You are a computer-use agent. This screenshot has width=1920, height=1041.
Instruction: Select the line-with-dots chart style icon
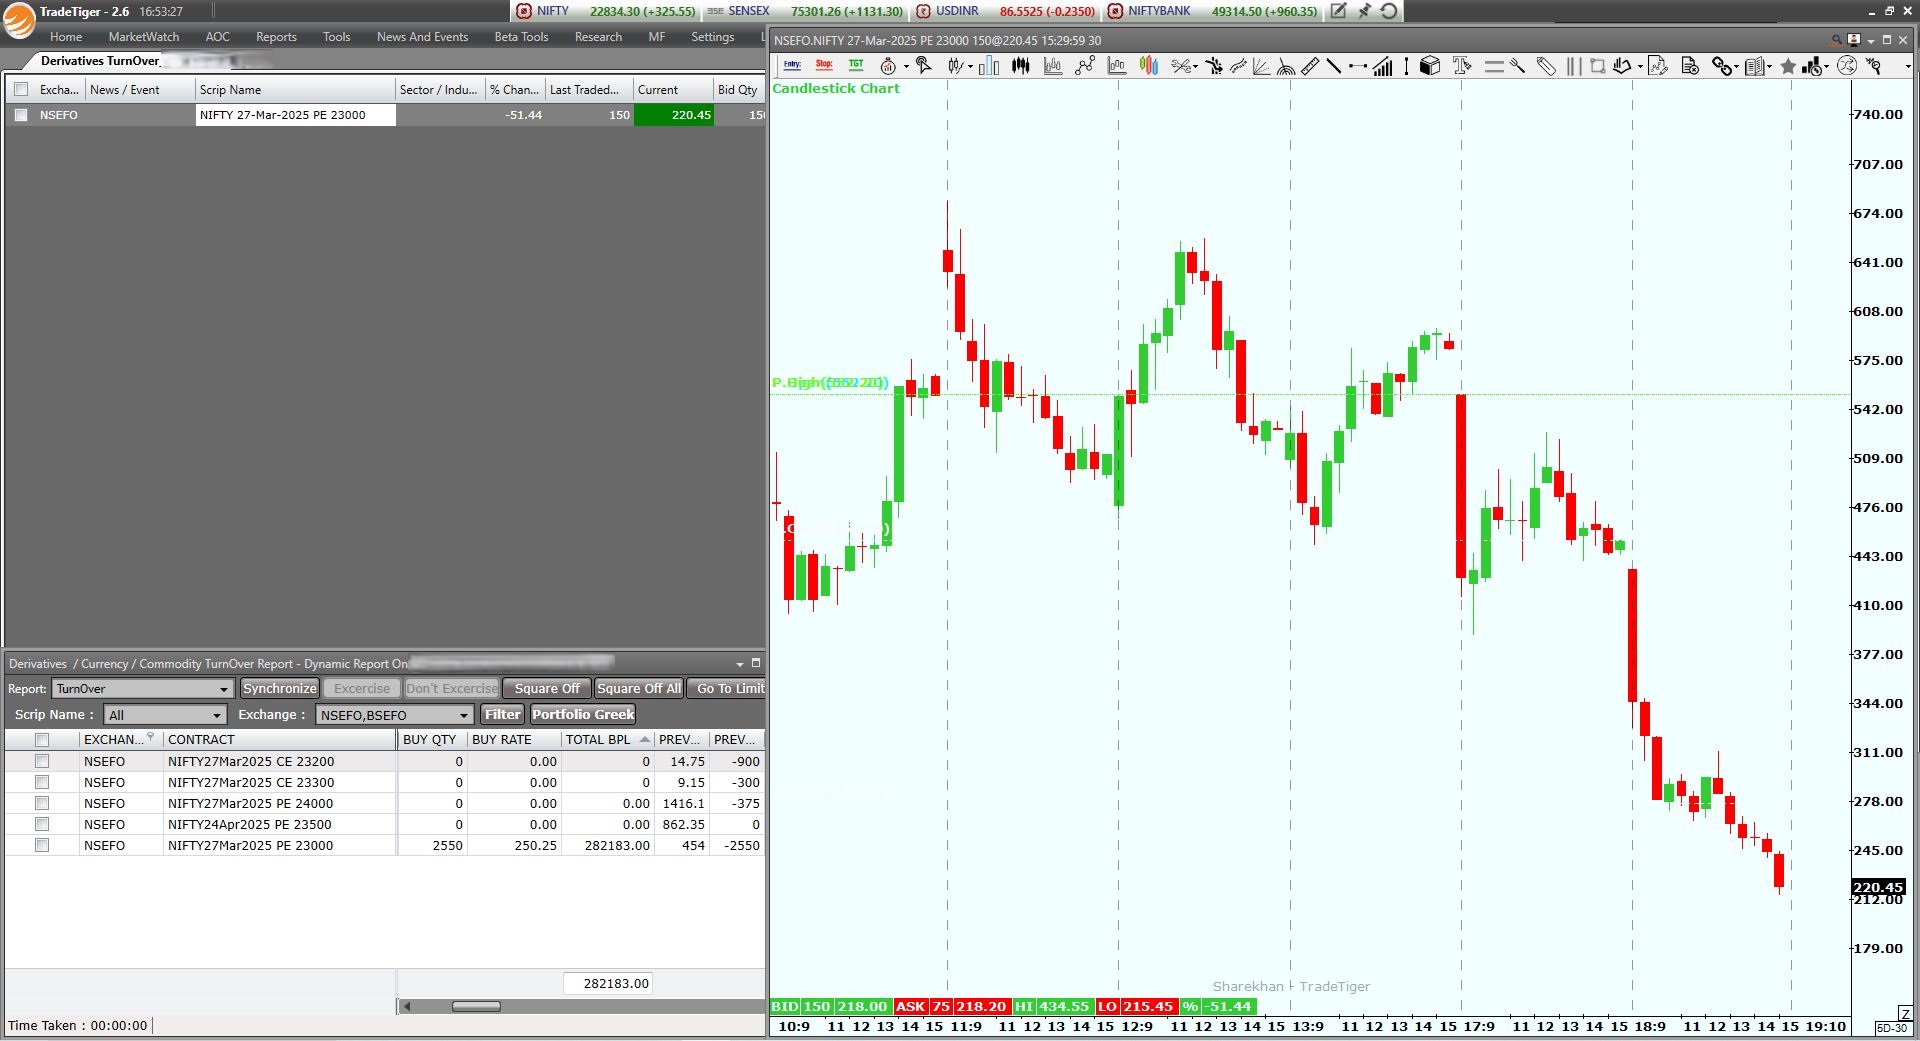tap(1085, 66)
